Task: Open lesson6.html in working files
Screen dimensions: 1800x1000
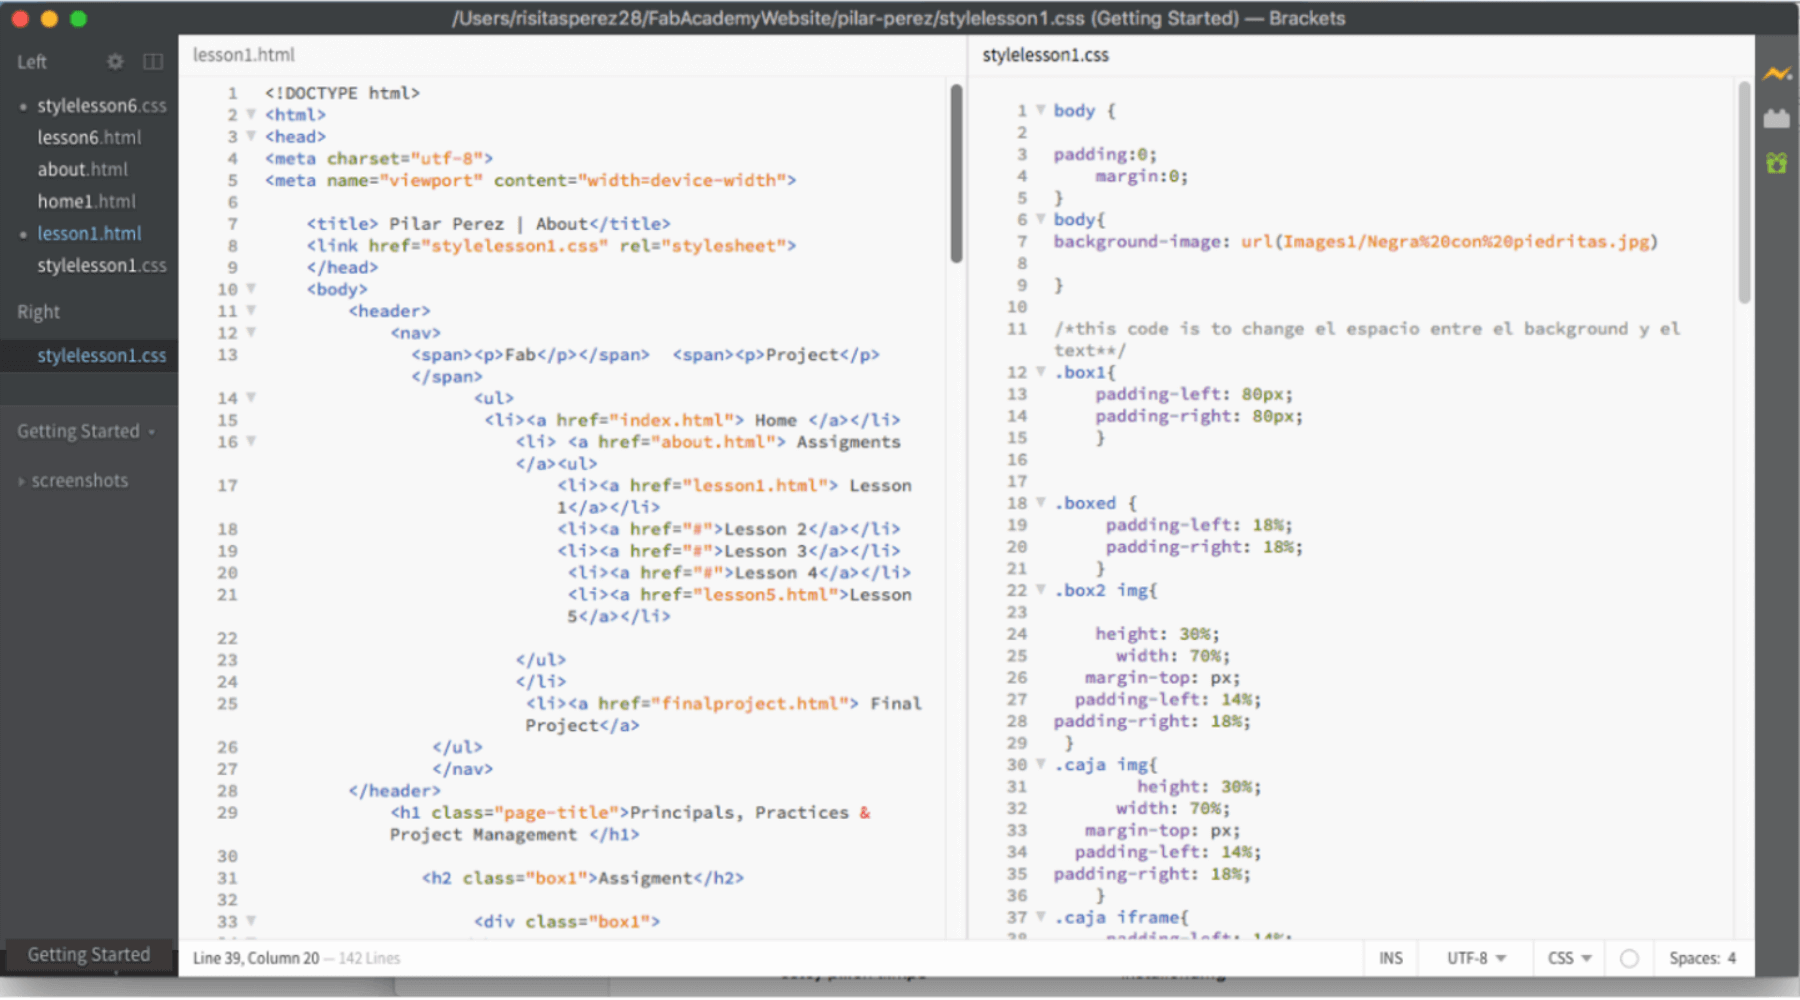Action: [89, 138]
